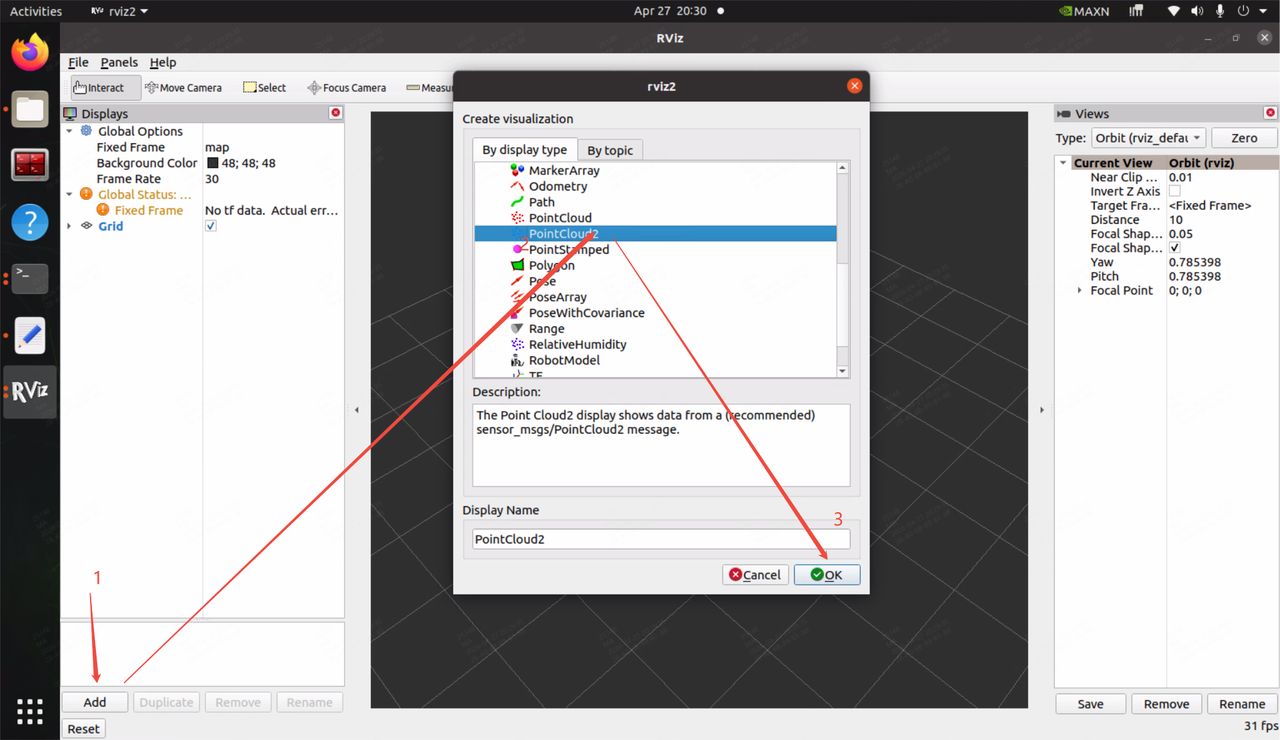Show the applications grid in the dock
Image resolution: width=1280 pixels, height=740 pixels.
coord(30,711)
